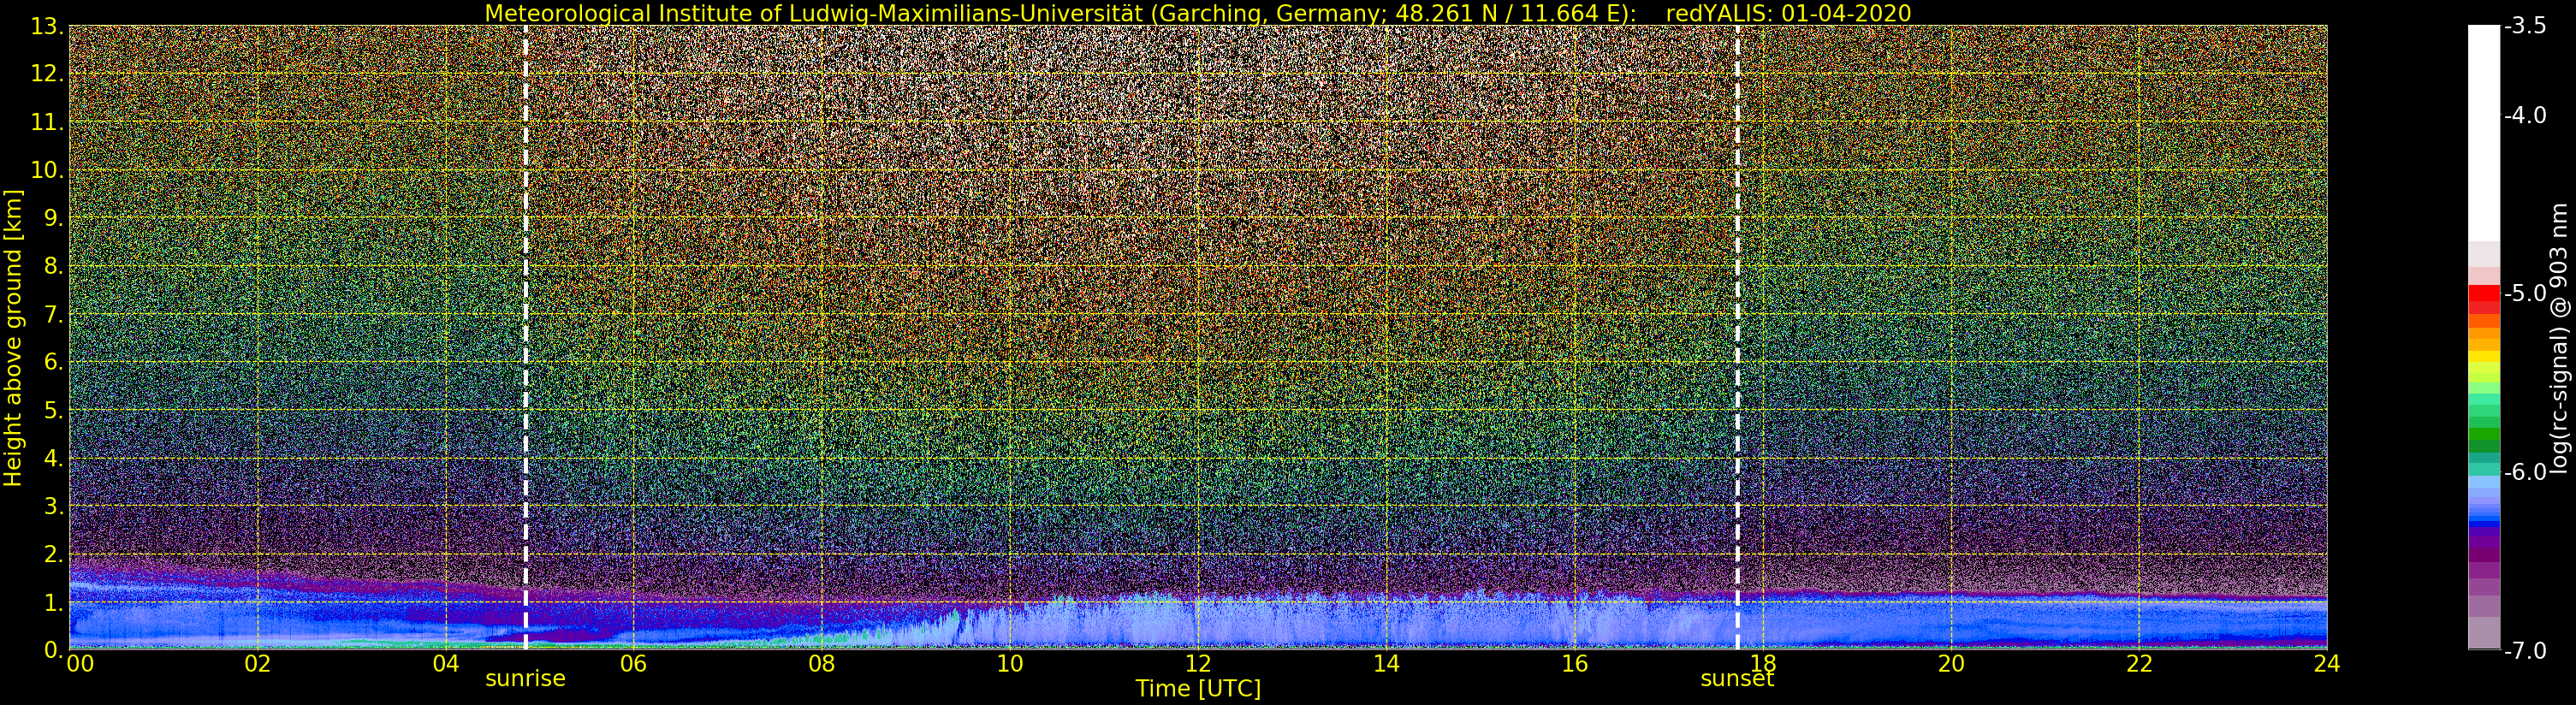Select the "06" time axis tick label
The image size is (2576, 705).
point(633,664)
